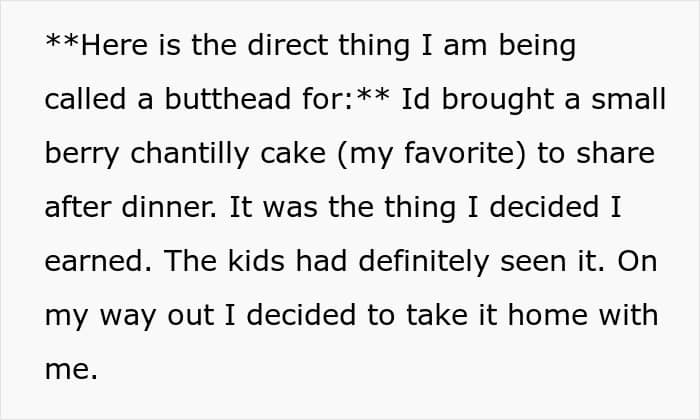Click the word "small" in the paragraph
This screenshot has width=700, height=420.
pyautogui.click(x=629, y=99)
